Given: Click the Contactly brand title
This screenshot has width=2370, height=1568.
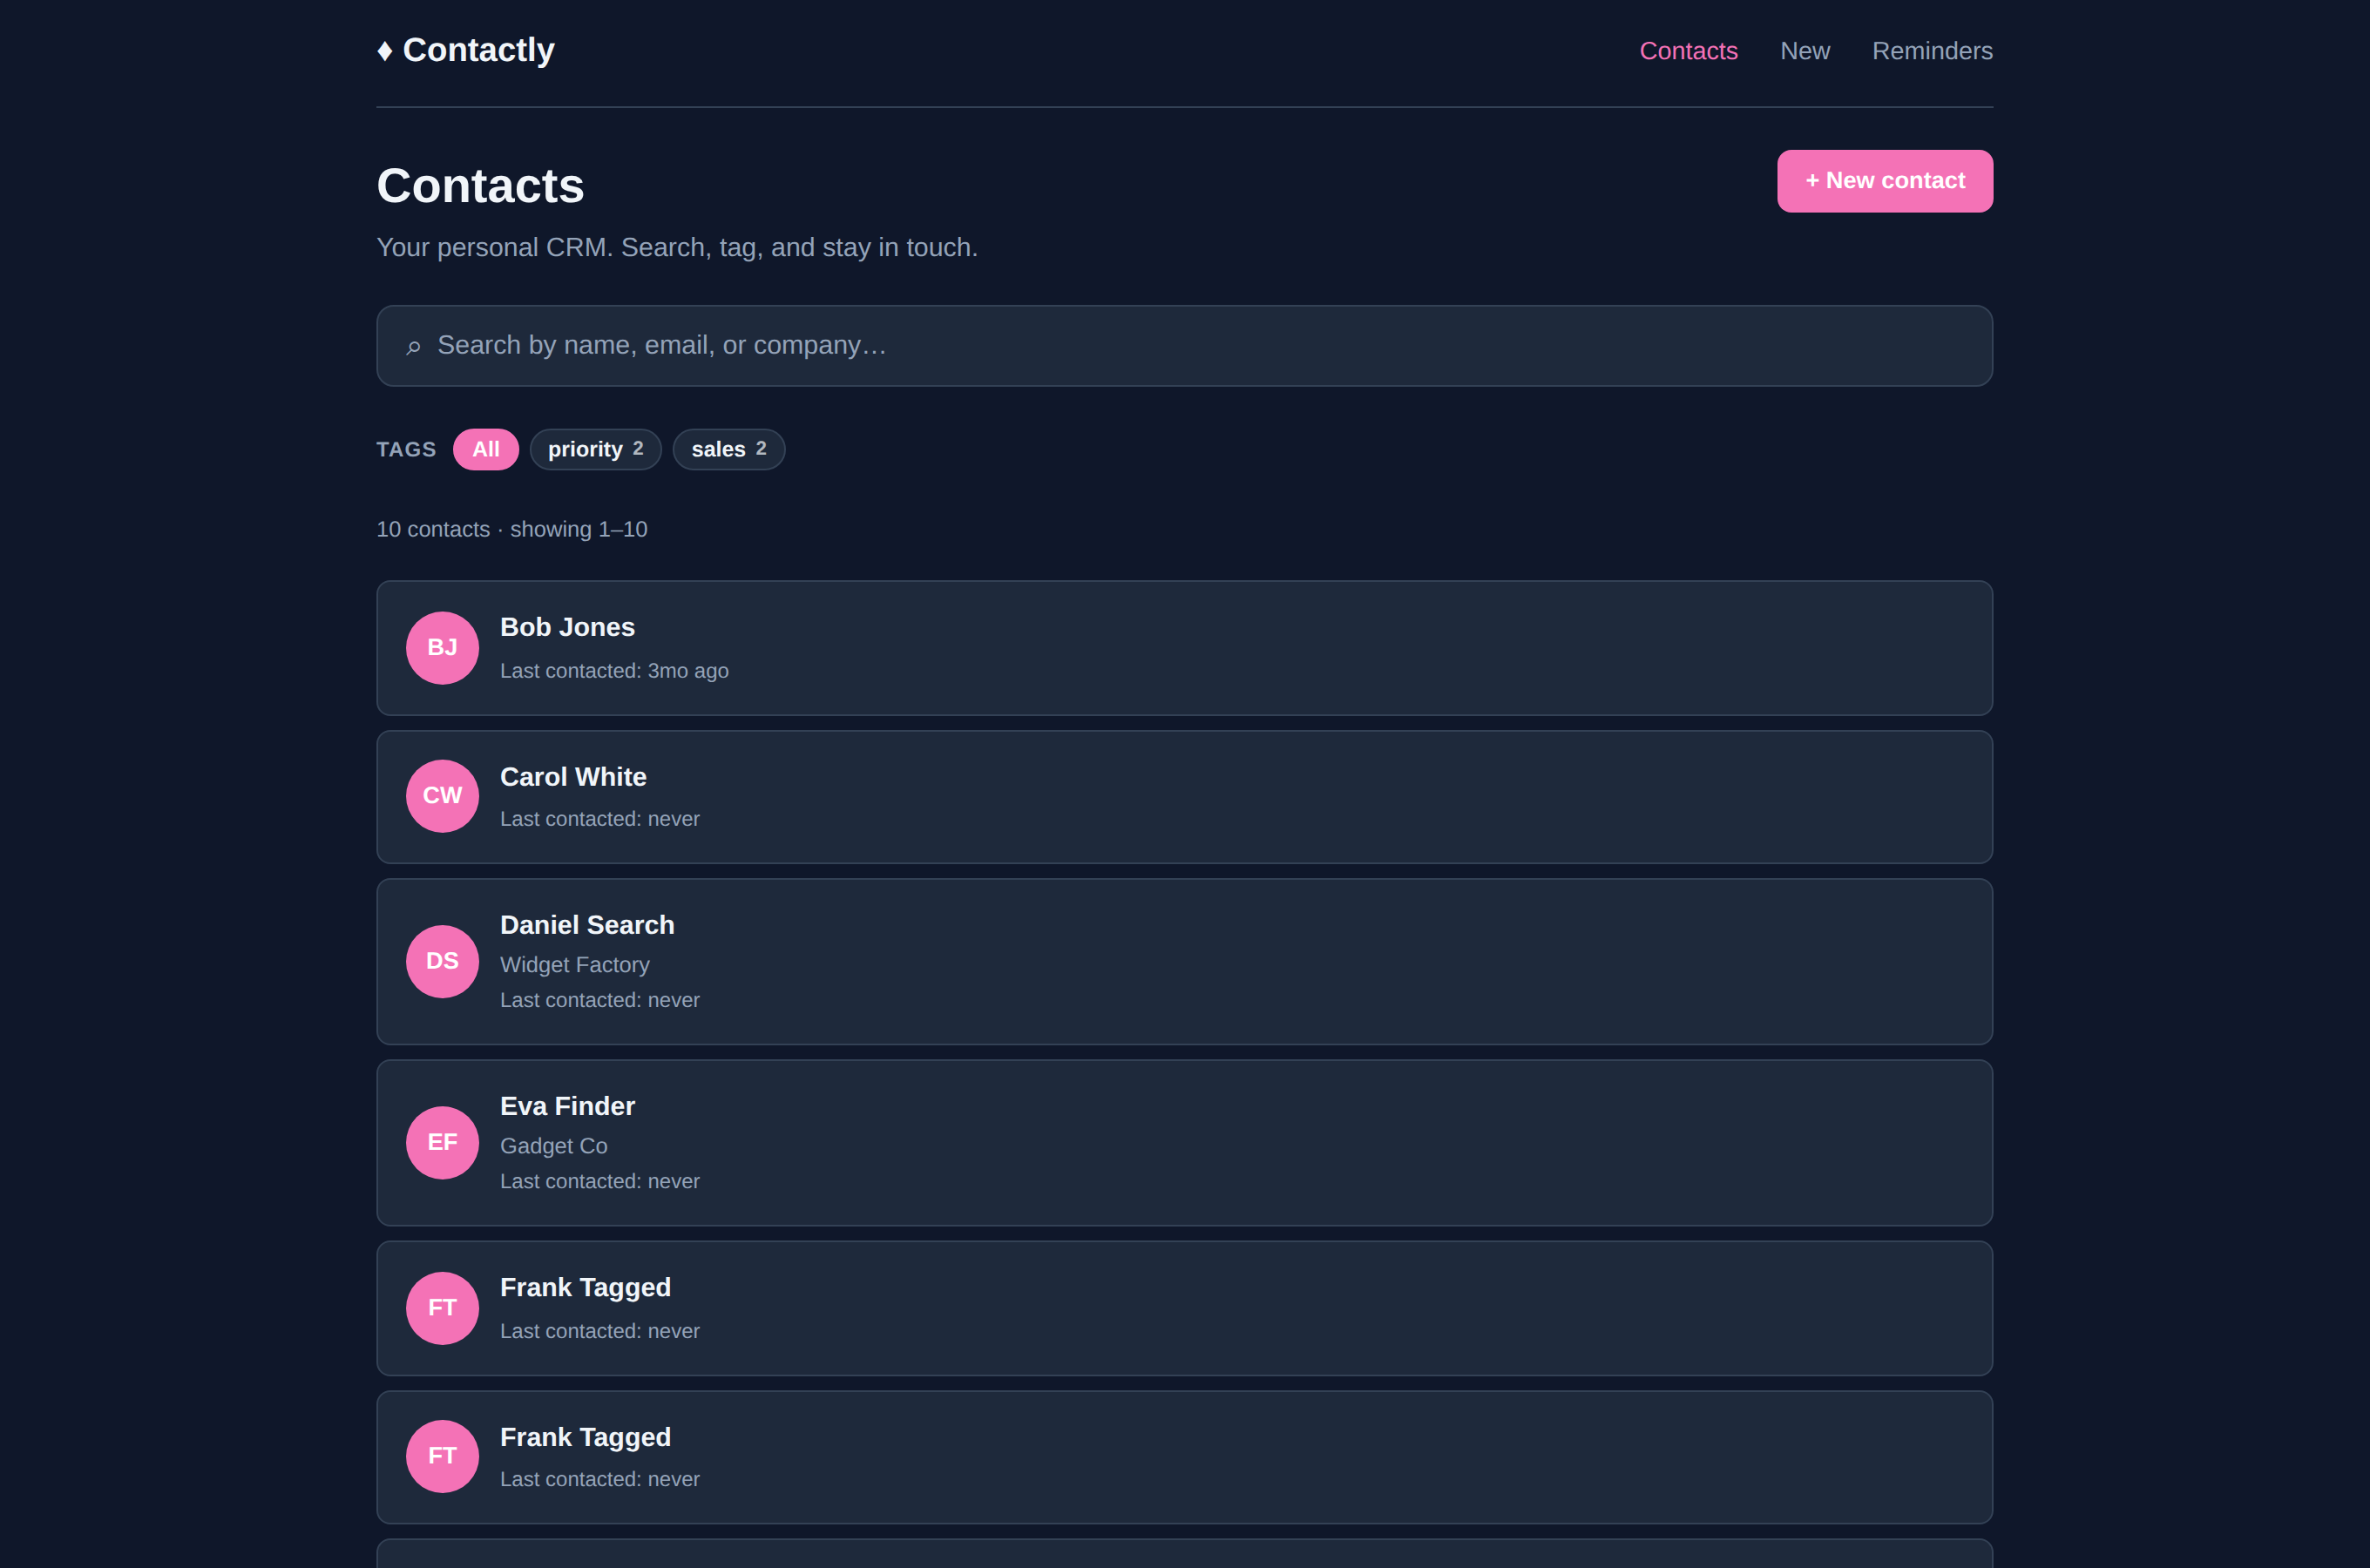Looking at the screenshot, I should point(478,50).
